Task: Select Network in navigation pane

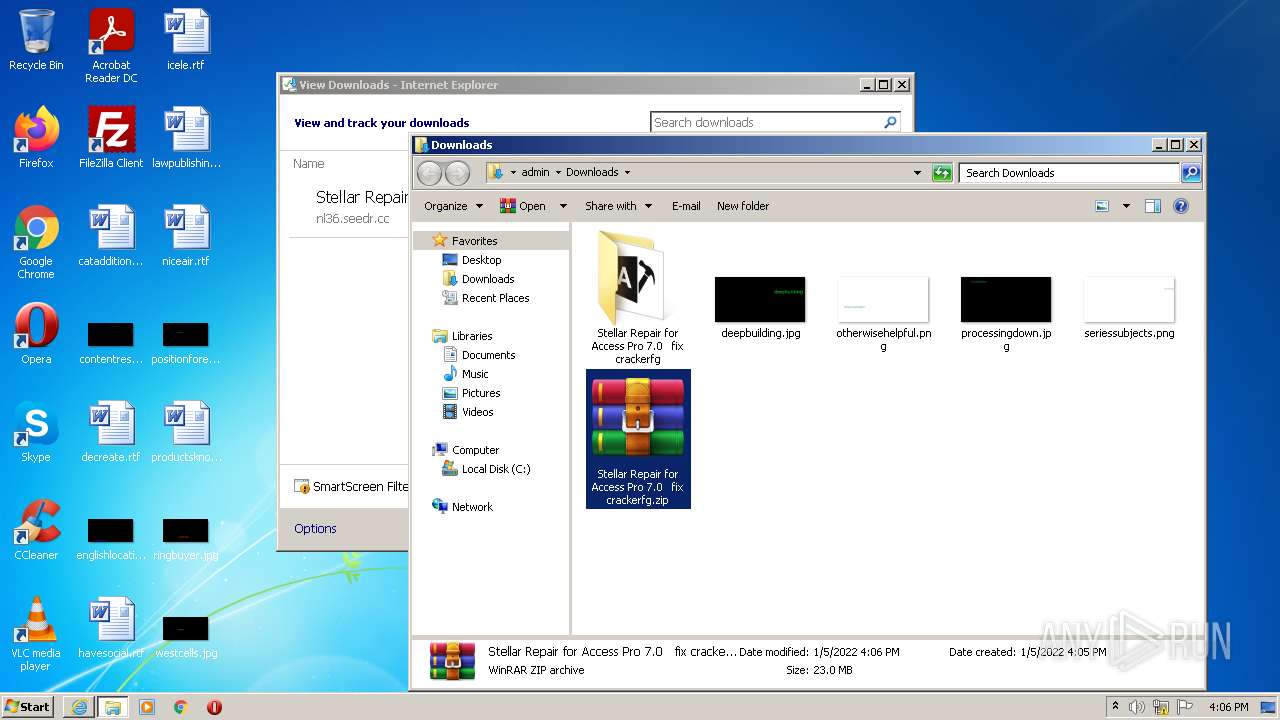Action: (472, 507)
